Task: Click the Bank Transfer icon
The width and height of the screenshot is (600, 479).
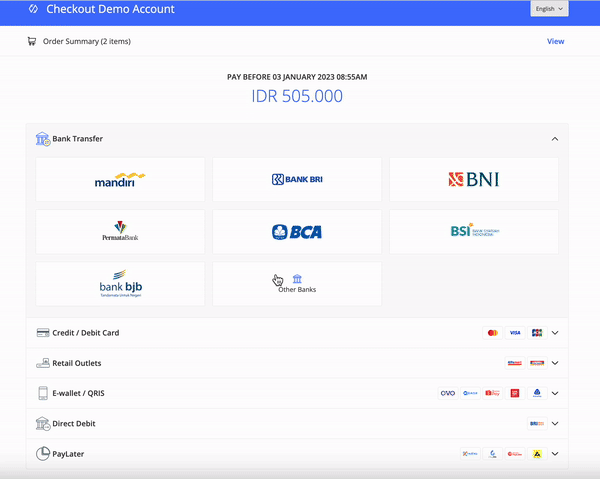Action: click(x=43, y=139)
